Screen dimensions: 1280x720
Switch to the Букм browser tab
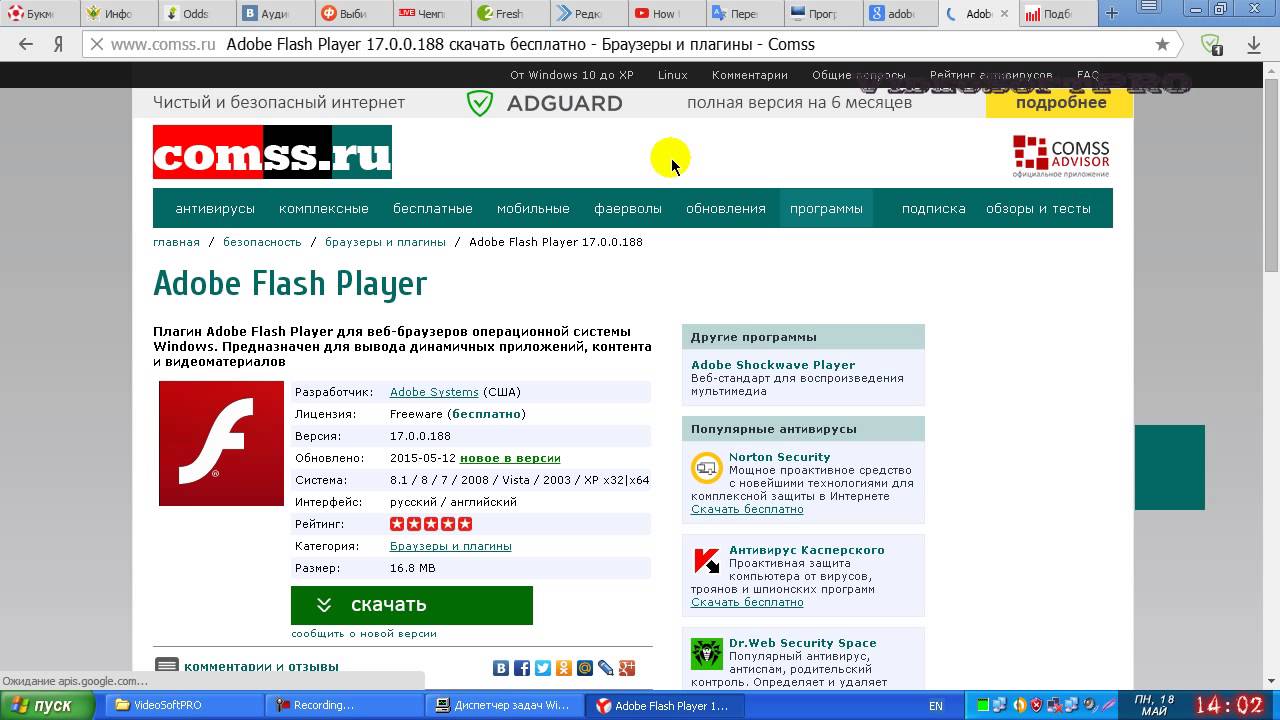coord(39,14)
